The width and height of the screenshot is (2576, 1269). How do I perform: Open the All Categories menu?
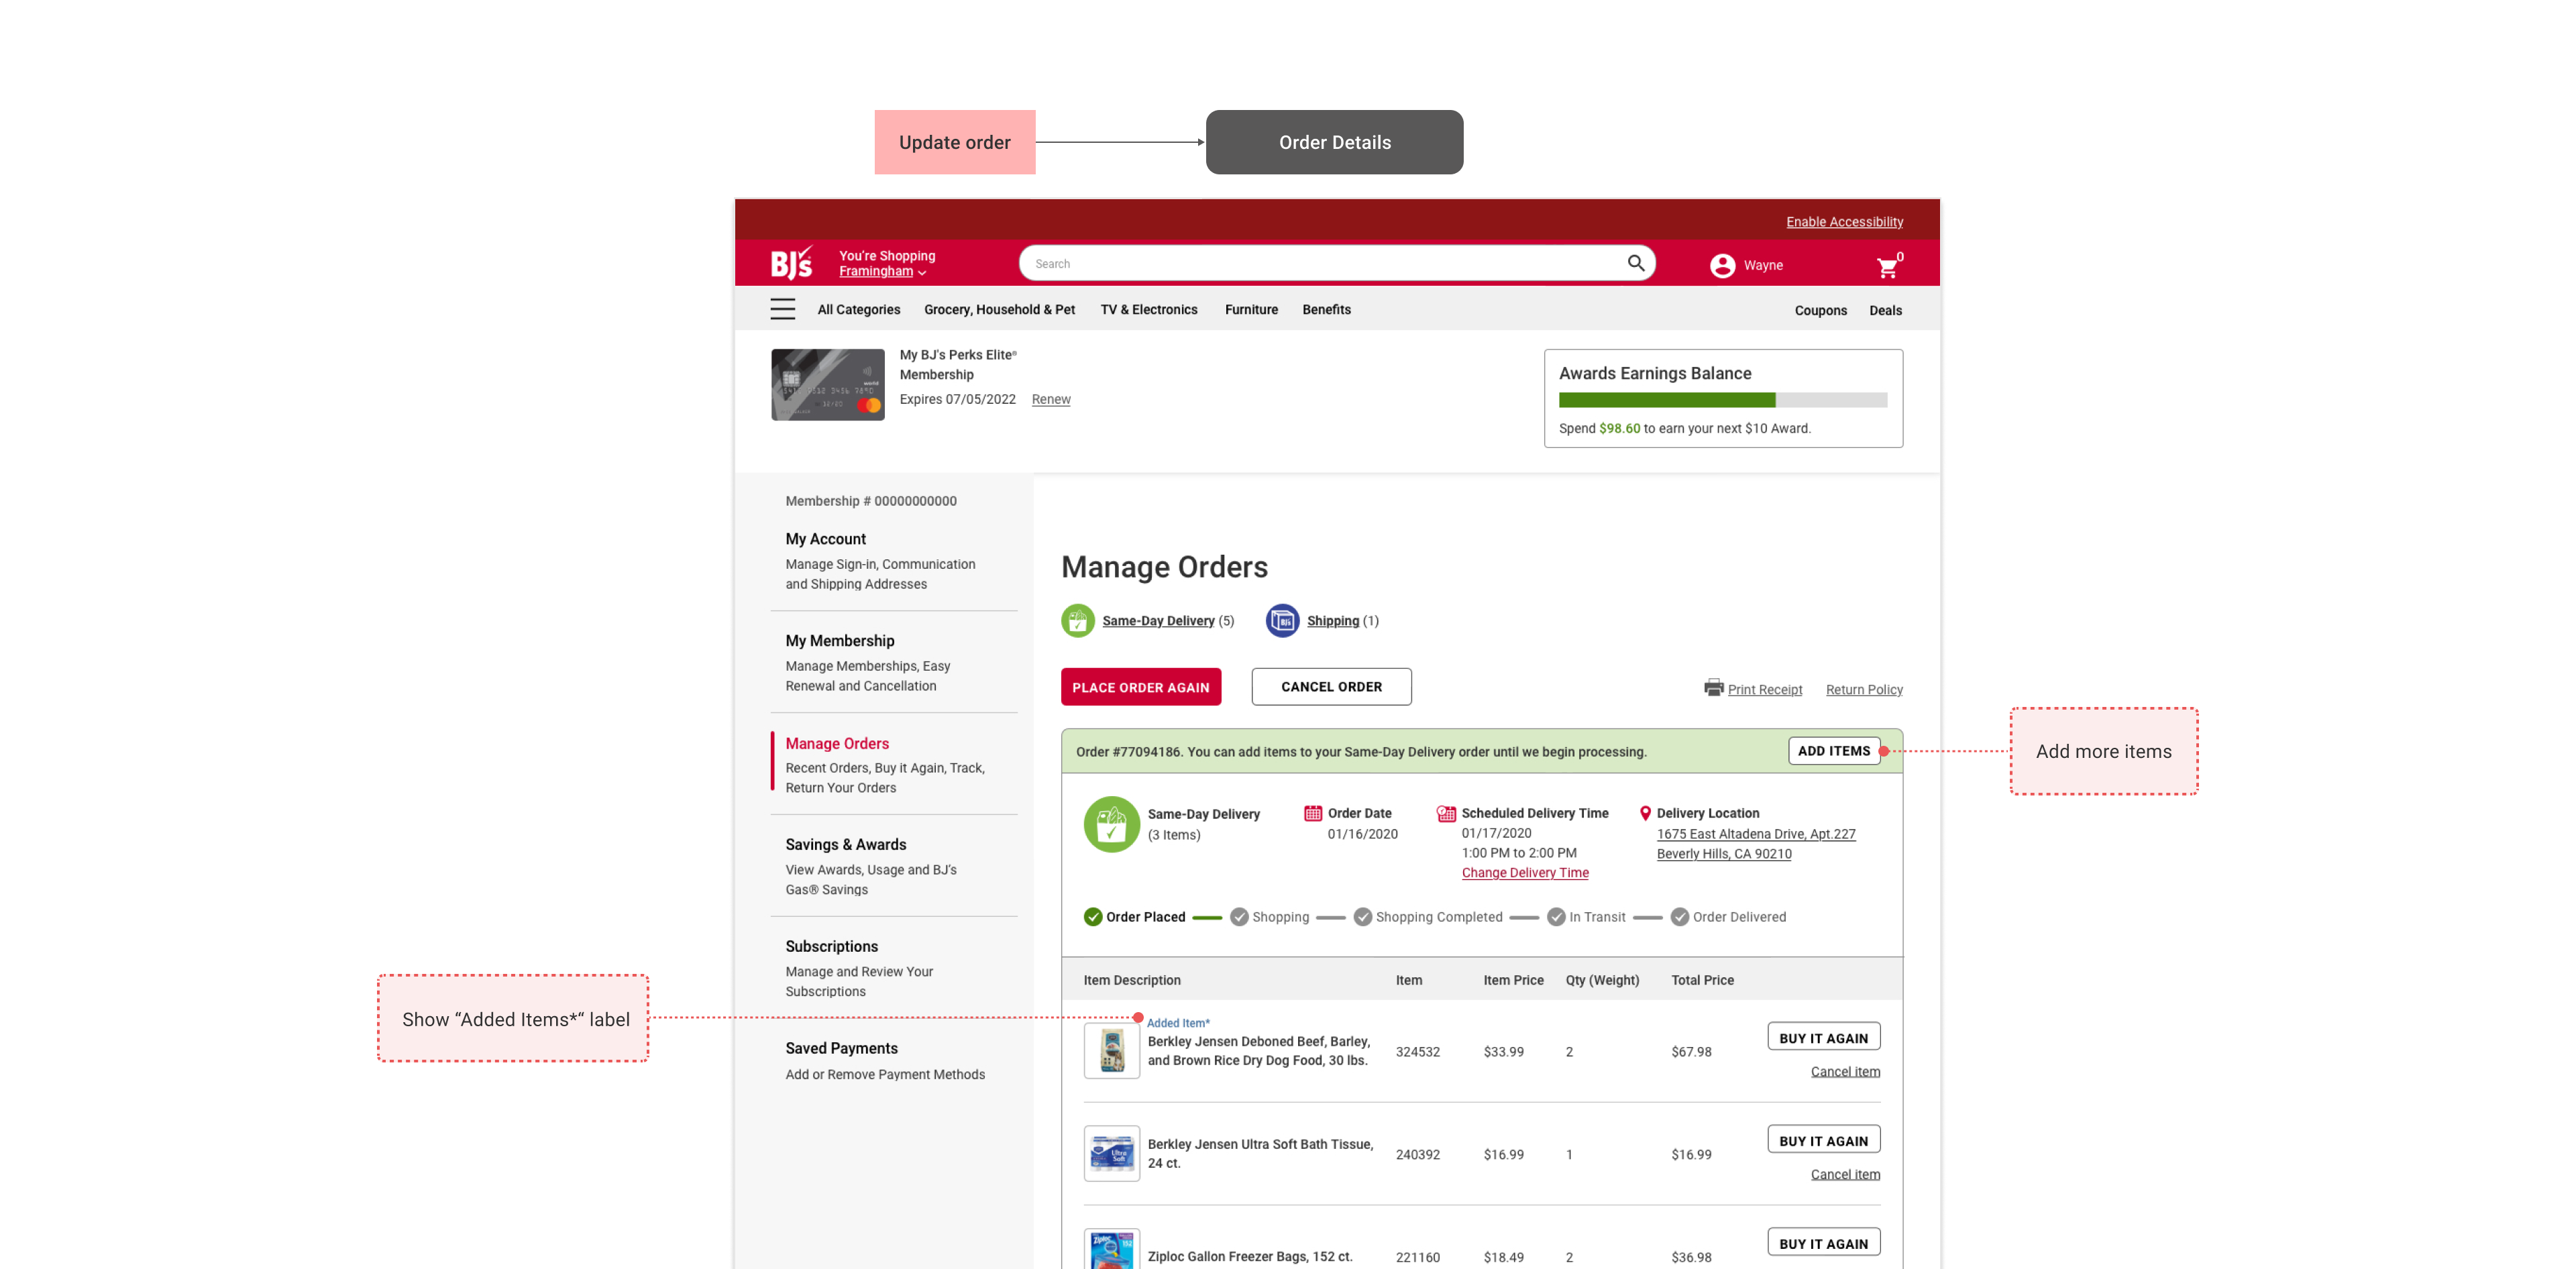click(858, 310)
